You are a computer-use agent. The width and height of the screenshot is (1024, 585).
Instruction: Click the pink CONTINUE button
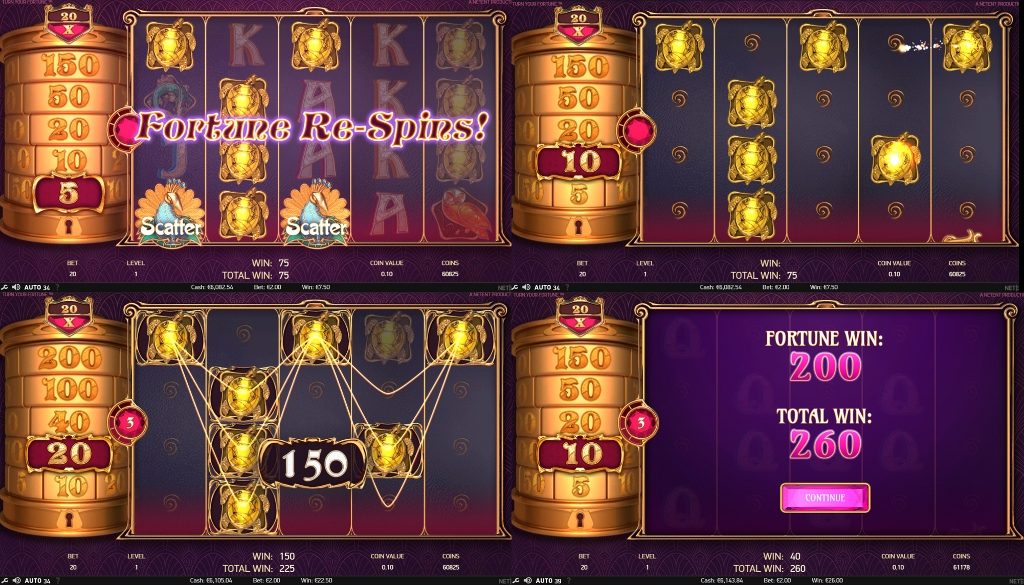[825, 498]
